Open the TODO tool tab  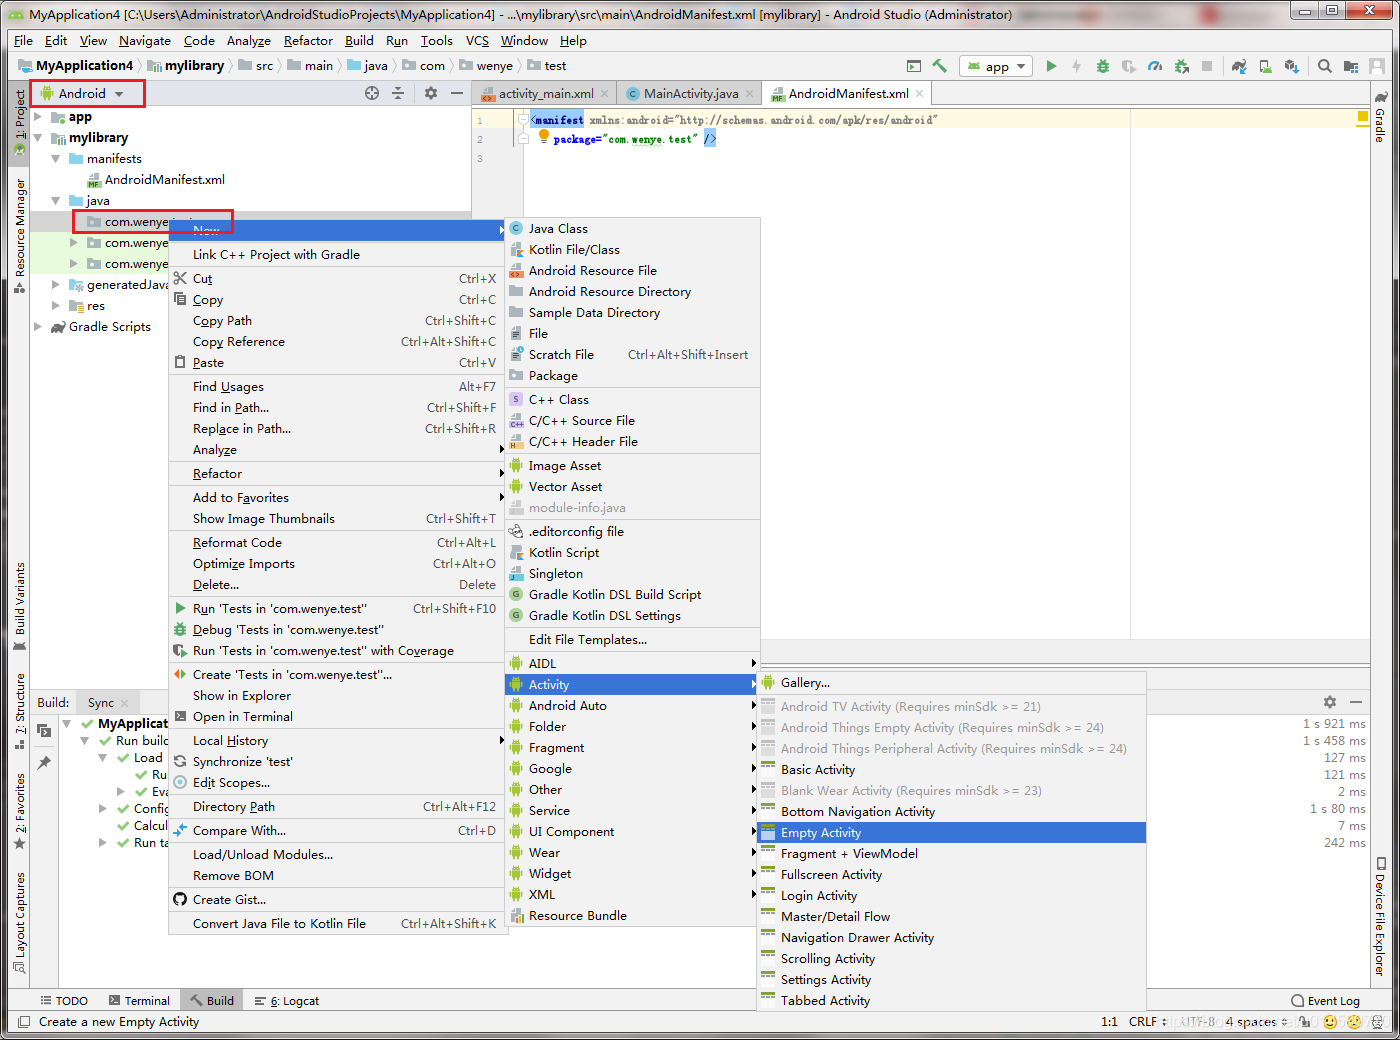tap(64, 1001)
